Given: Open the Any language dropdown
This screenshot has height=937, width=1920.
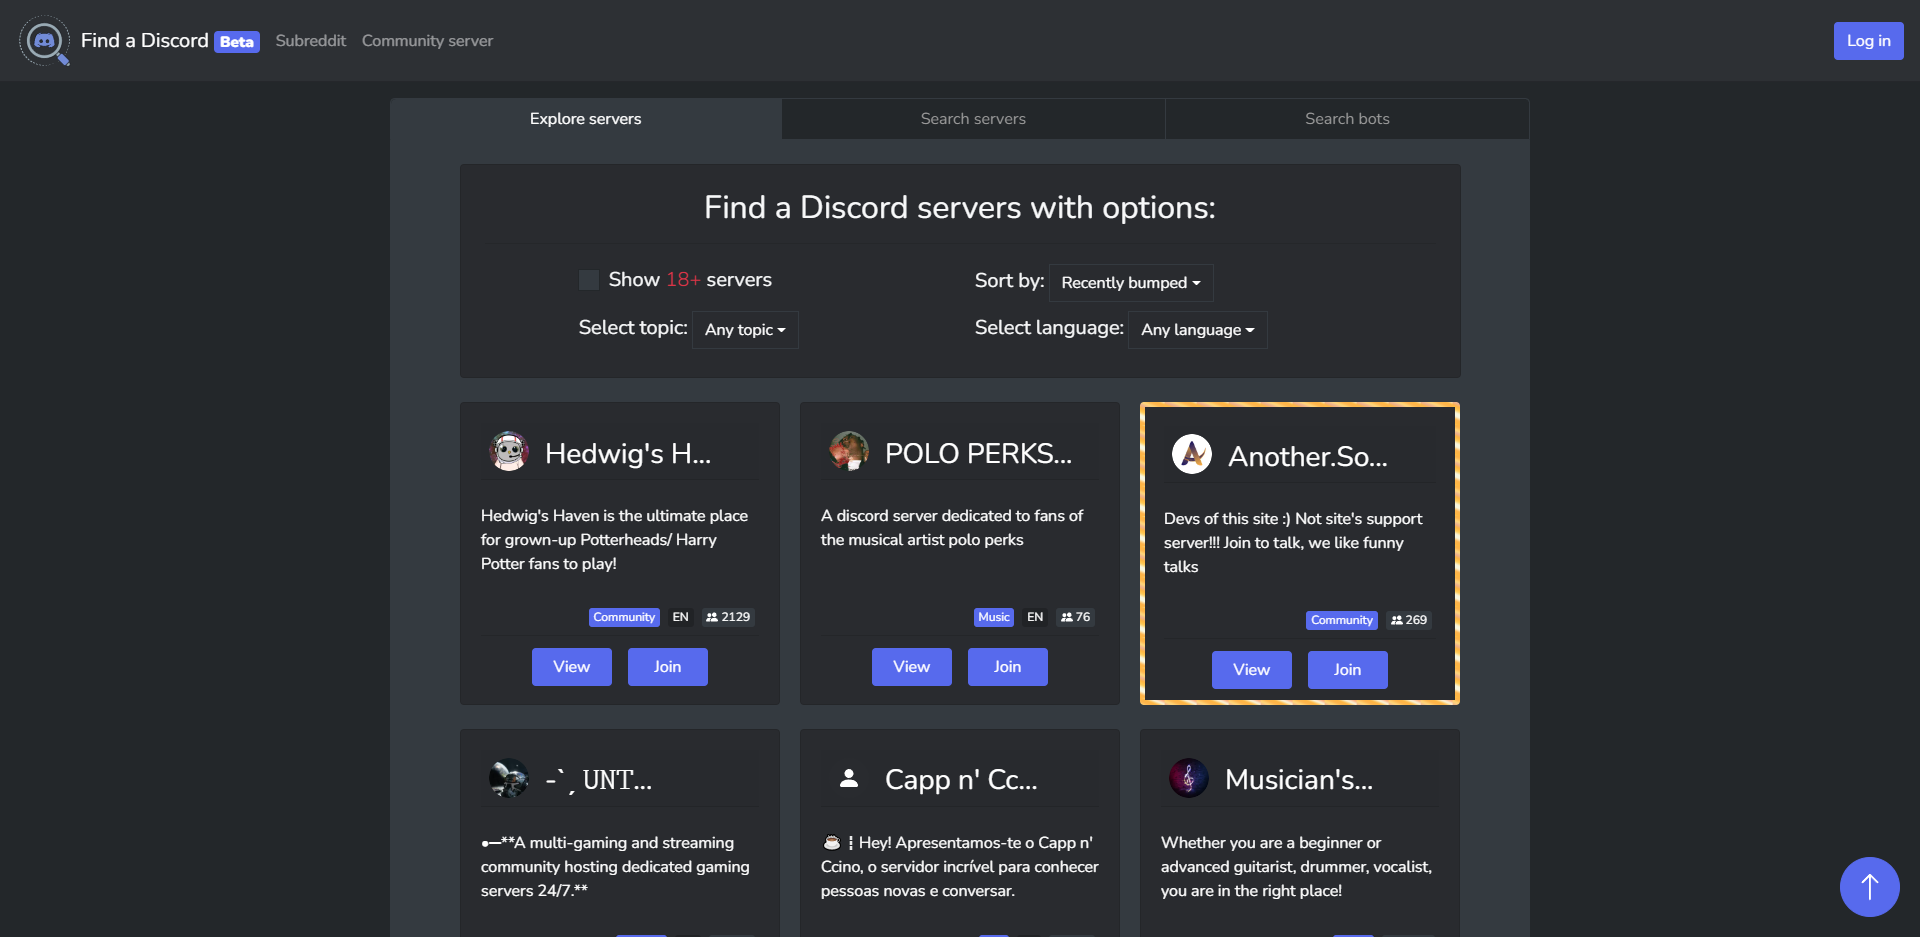Looking at the screenshot, I should pyautogui.click(x=1197, y=330).
